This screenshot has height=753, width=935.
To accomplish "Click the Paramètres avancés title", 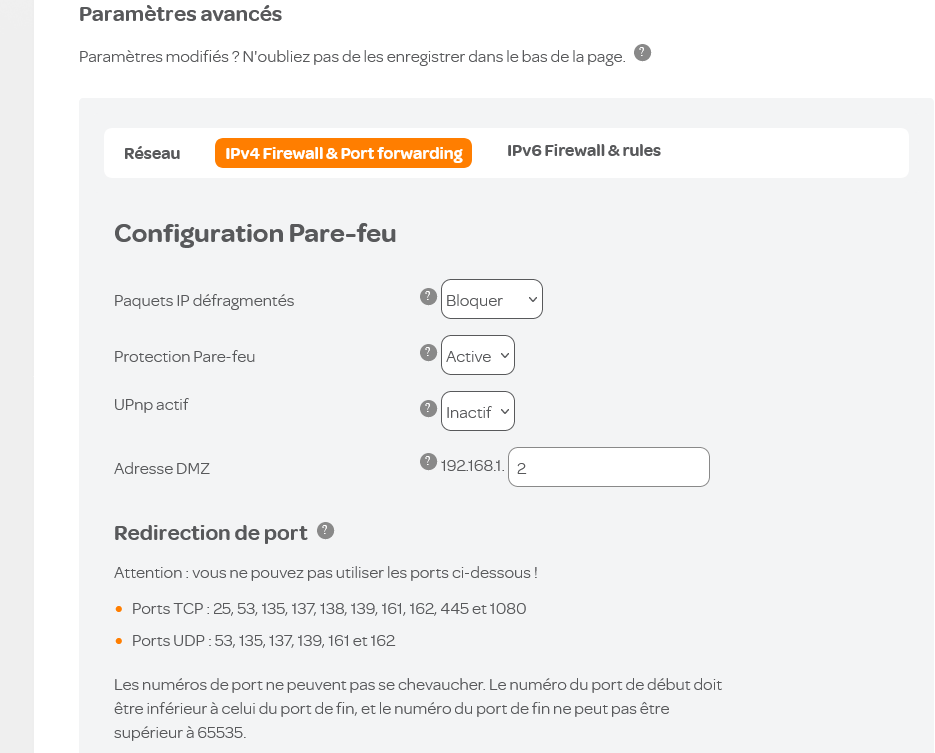I will tap(180, 14).
